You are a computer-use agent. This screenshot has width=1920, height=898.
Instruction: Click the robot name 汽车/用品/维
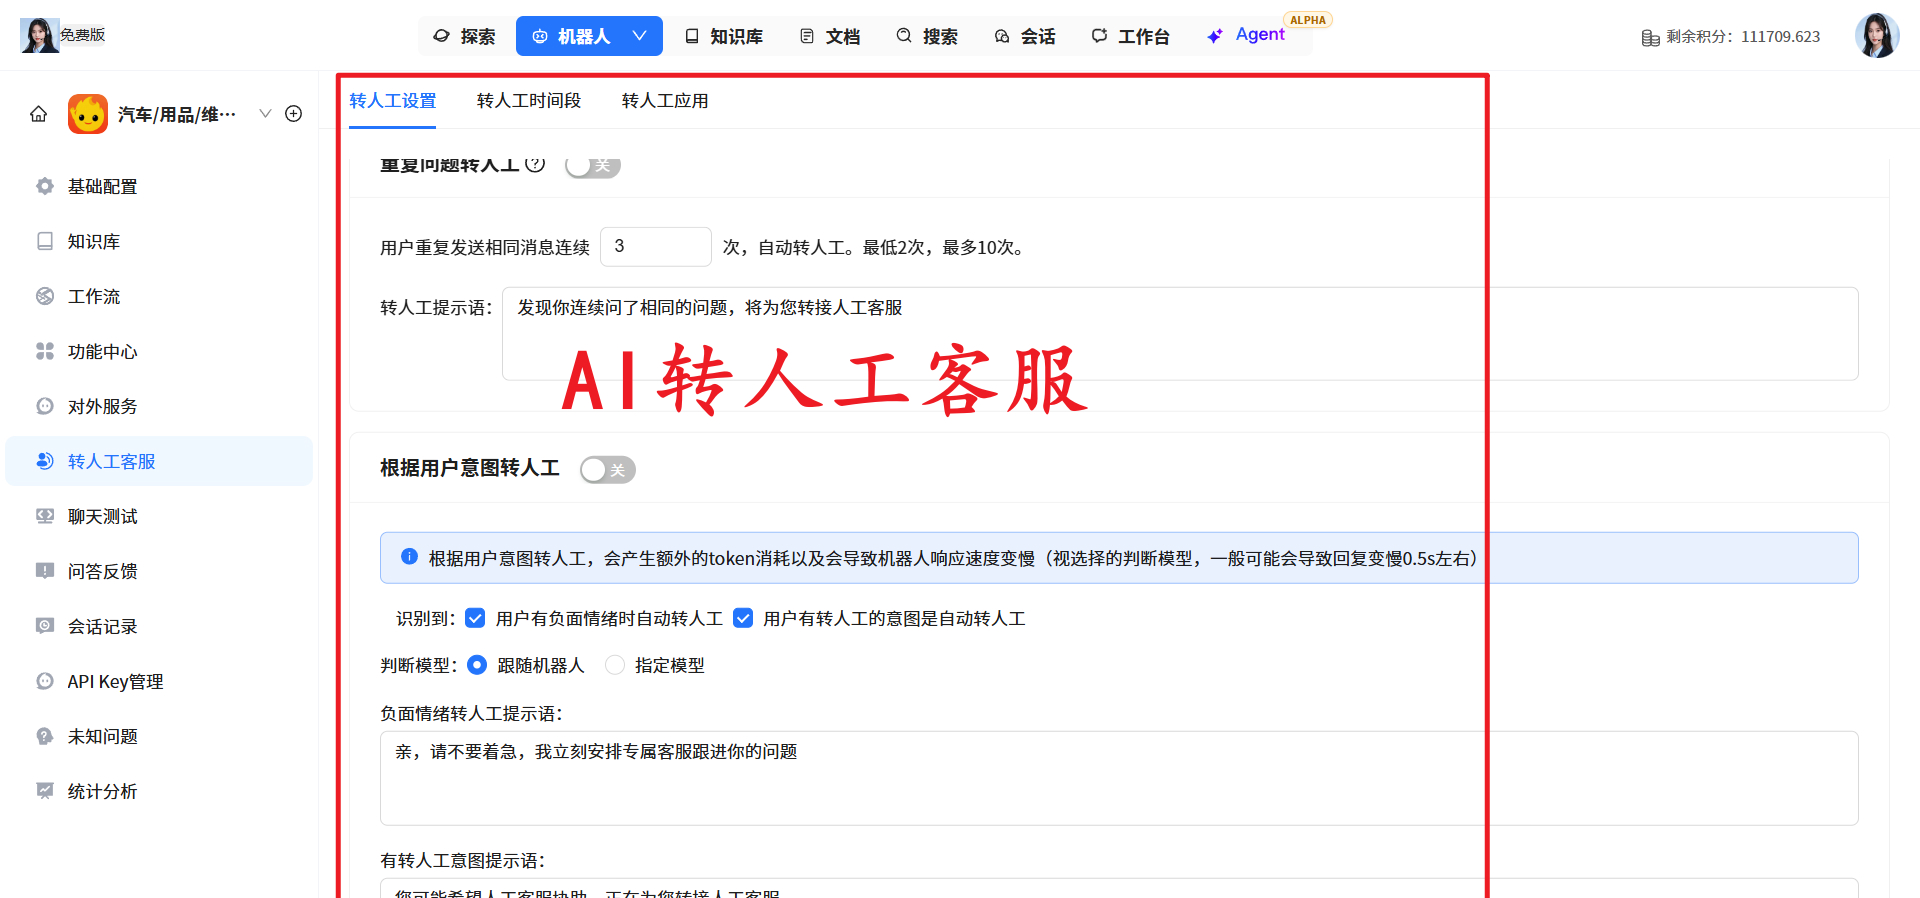click(x=177, y=114)
